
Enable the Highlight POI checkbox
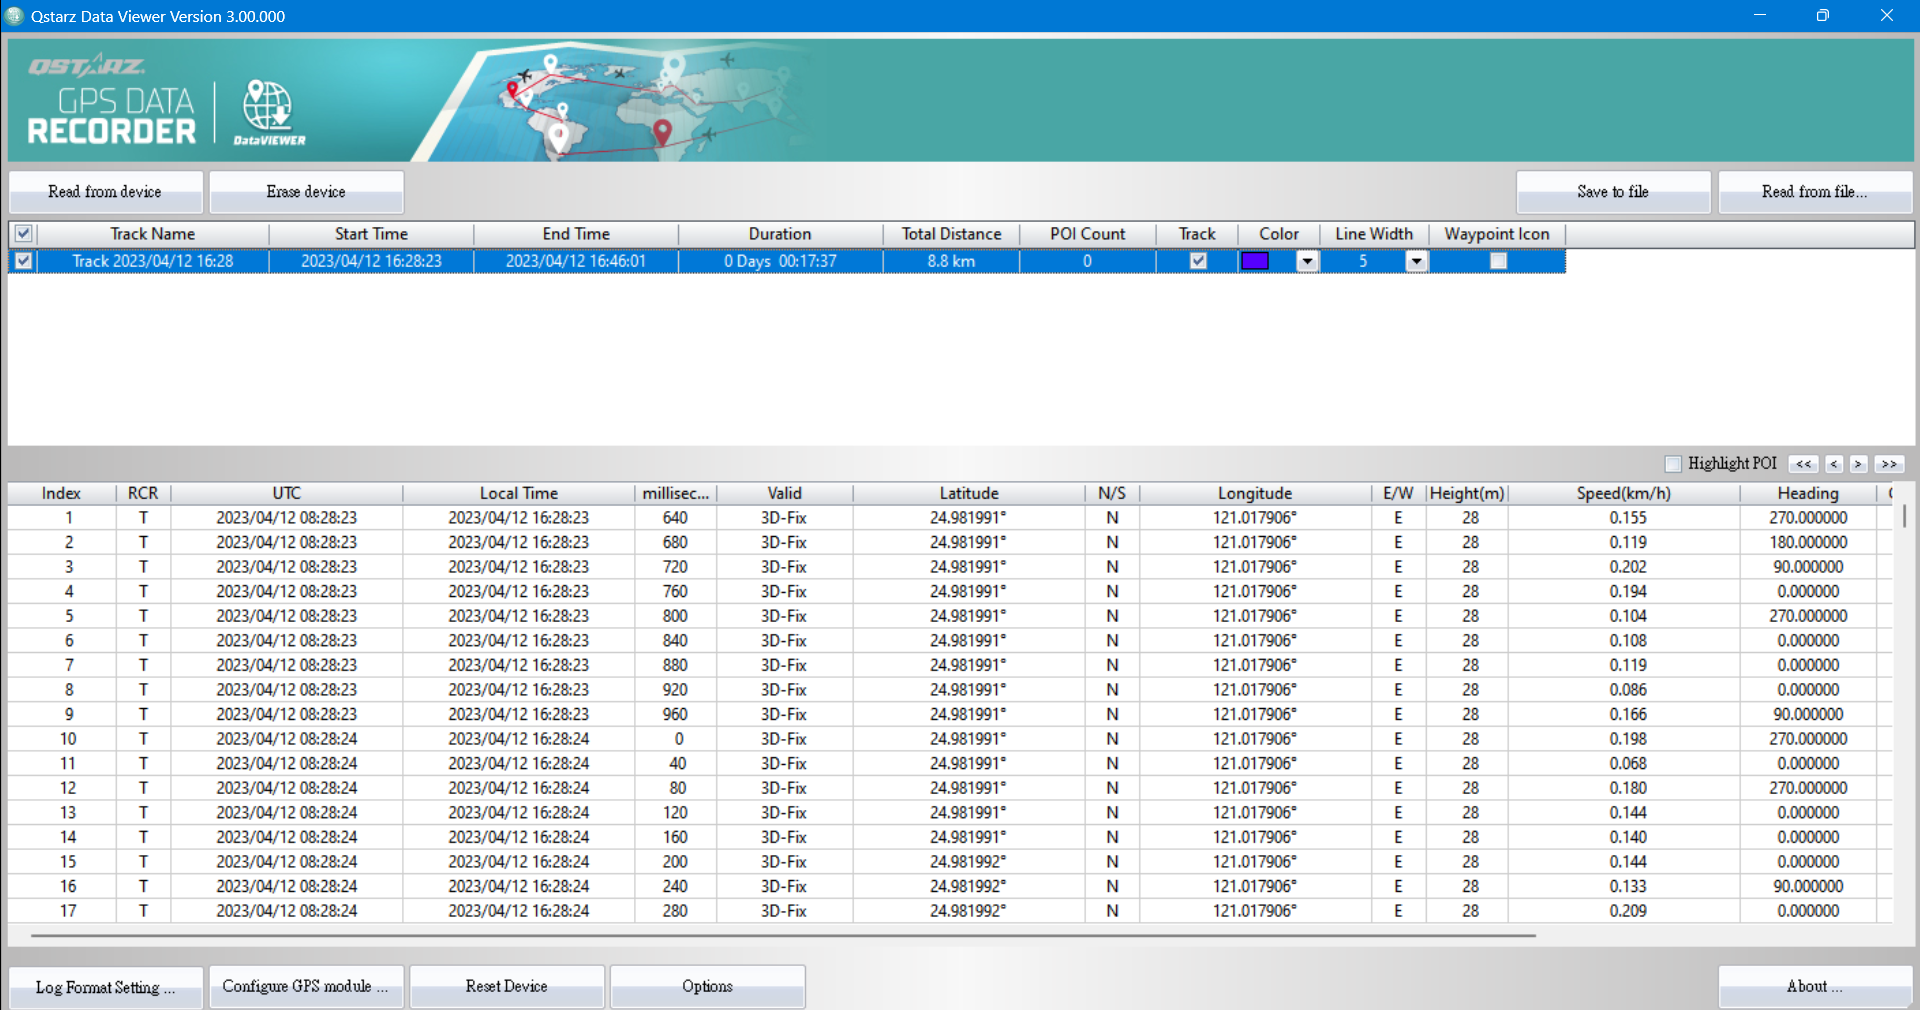pyautogui.click(x=1672, y=463)
